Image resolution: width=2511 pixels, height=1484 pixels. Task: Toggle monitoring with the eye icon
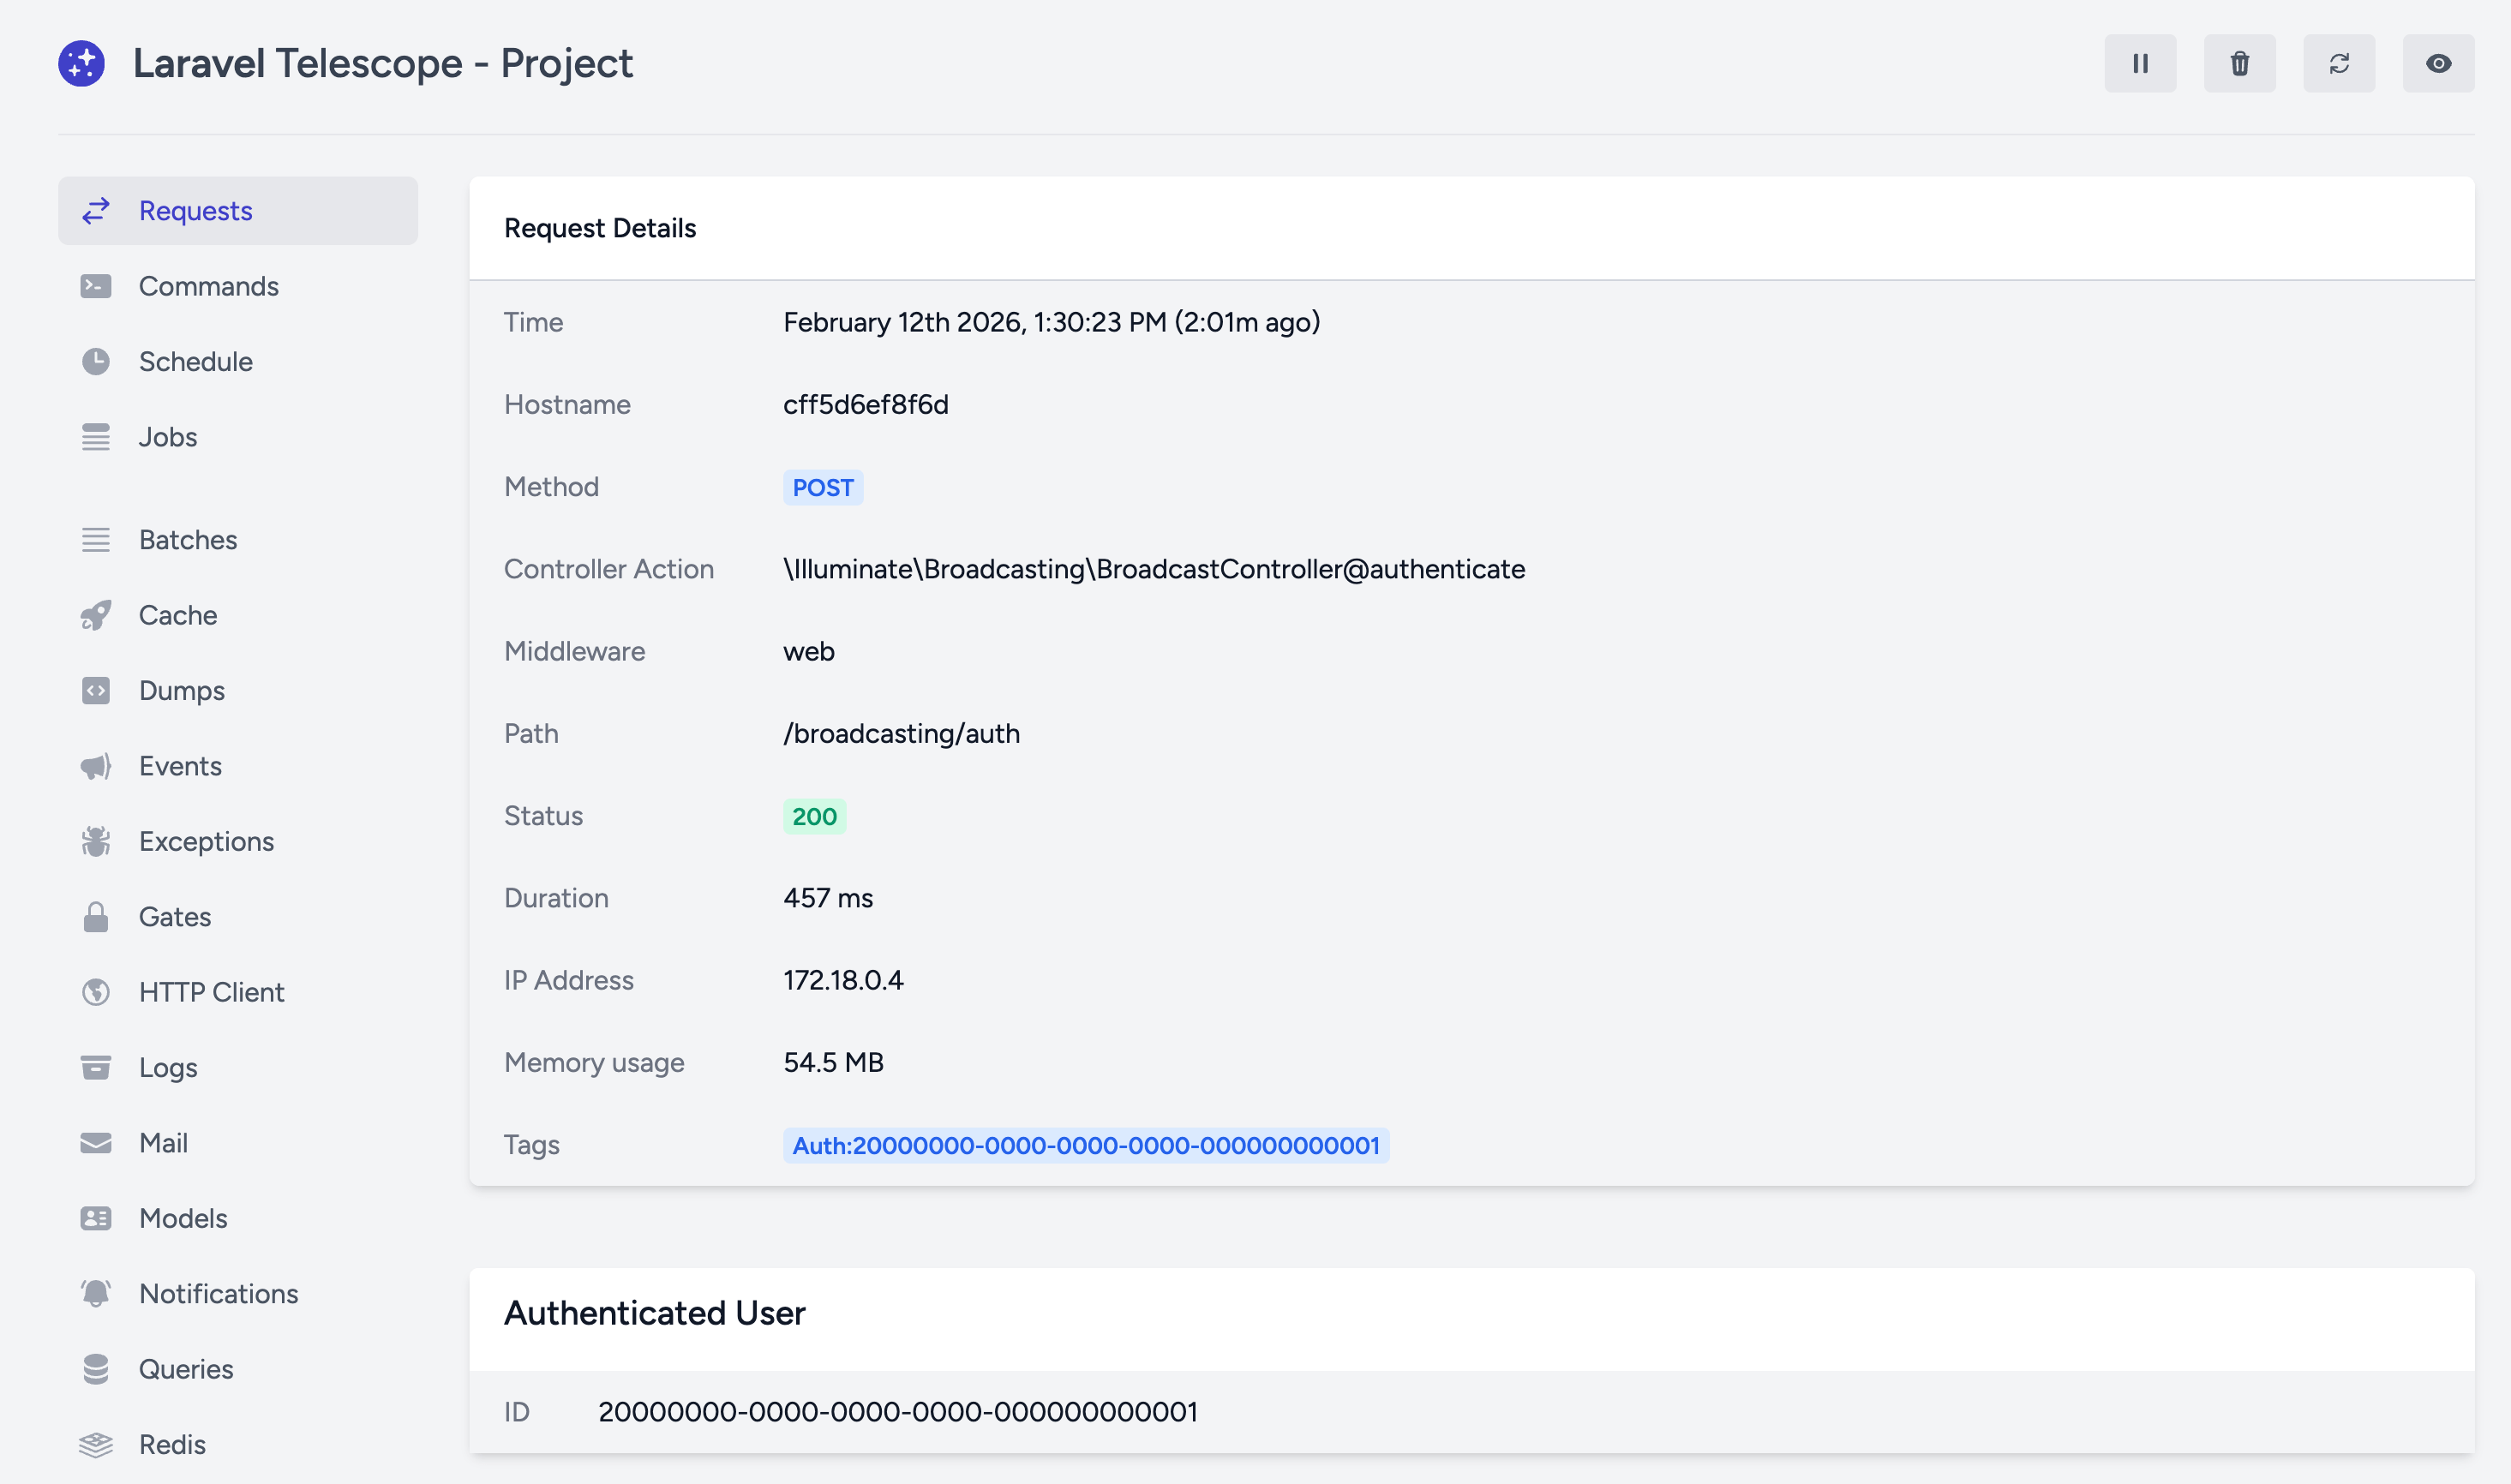(x=2437, y=64)
